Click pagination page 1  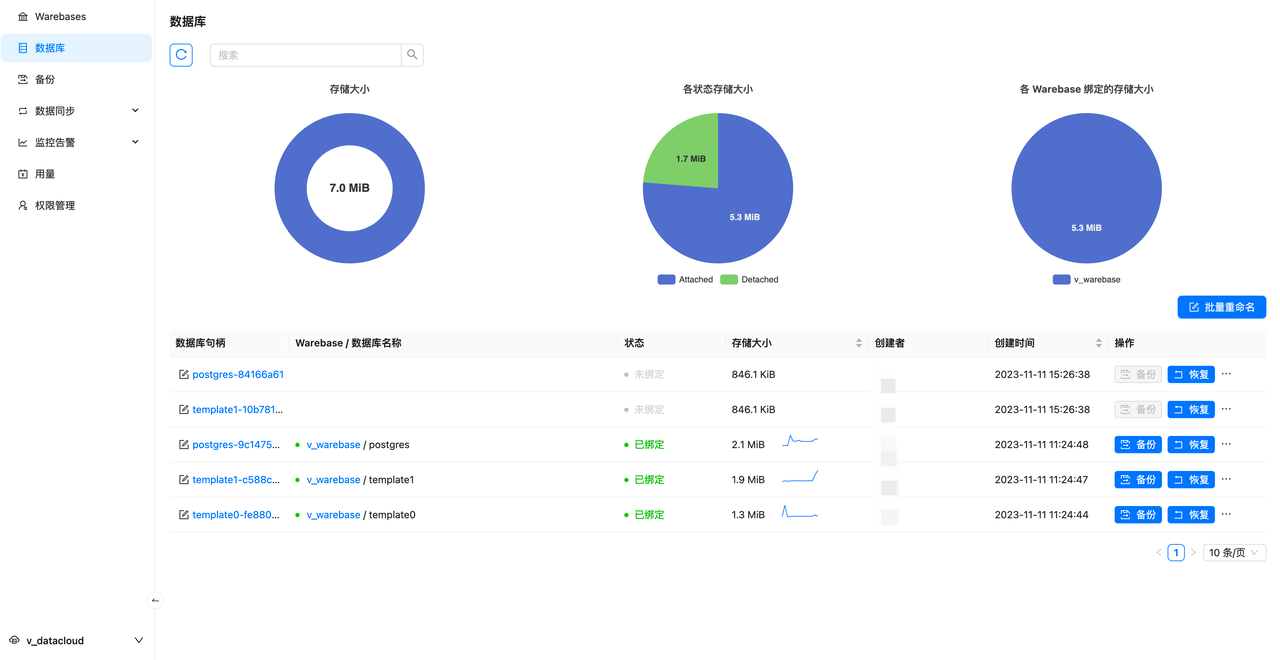coord(1176,553)
